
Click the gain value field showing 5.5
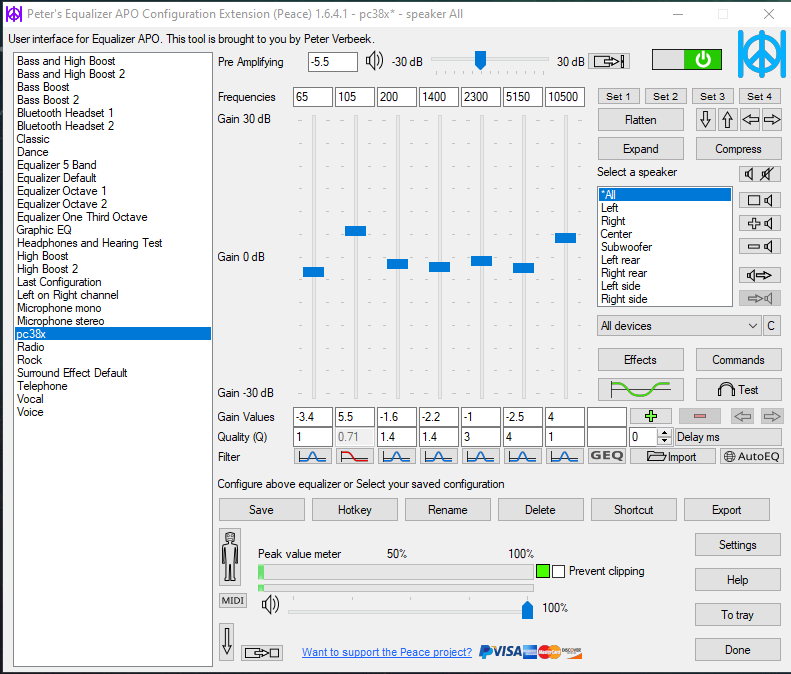[x=355, y=417]
